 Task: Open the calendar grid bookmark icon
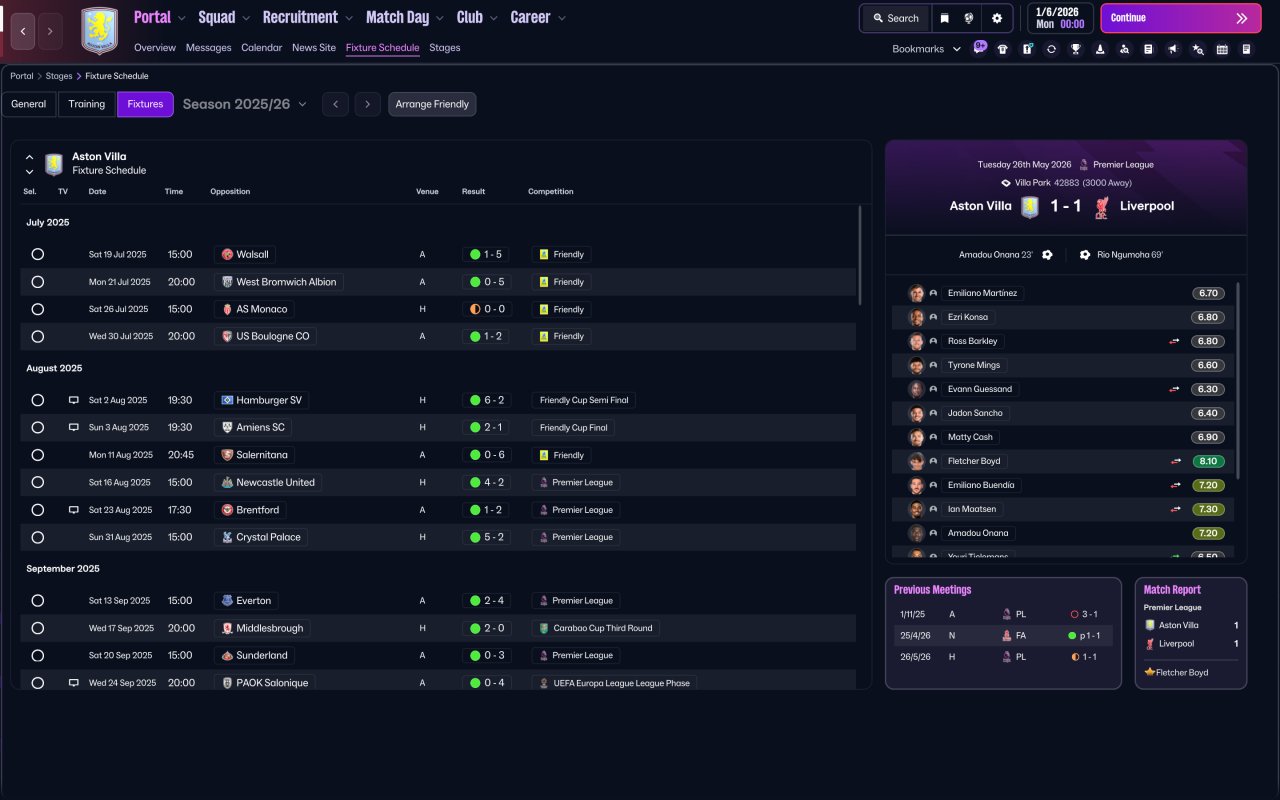coord(1222,49)
